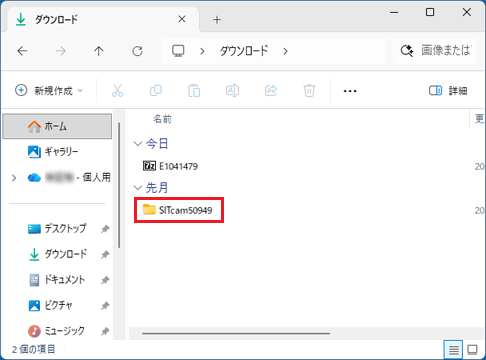Select the Rename icon in toolbar
Image resolution: width=486 pixels, height=360 pixels.
coord(232,90)
